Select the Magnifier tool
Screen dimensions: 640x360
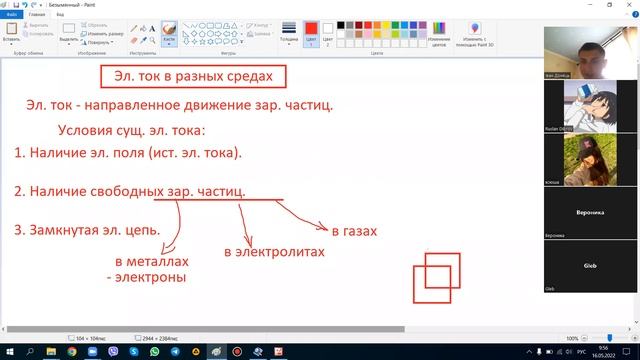coord(152,40)
